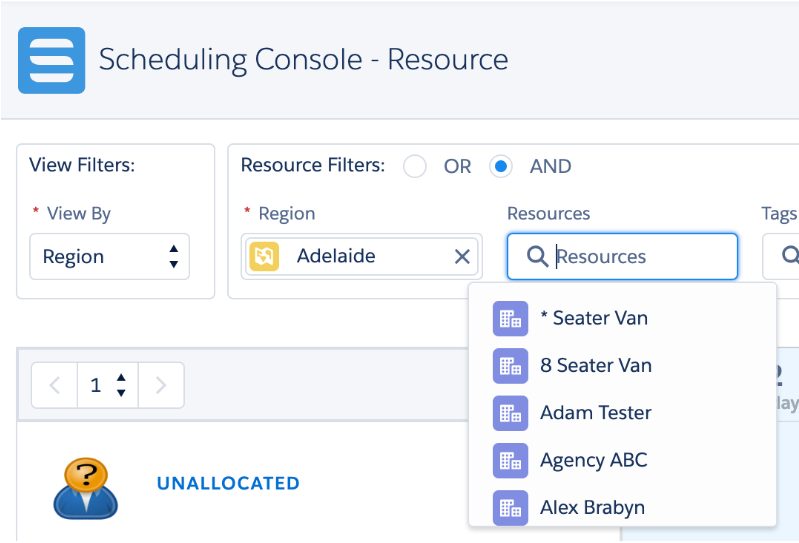Image resolution: width=799 pixels, height=543 pixels.
Task: Pick 8 Seater Van from the list
Action: click(595, 366)
